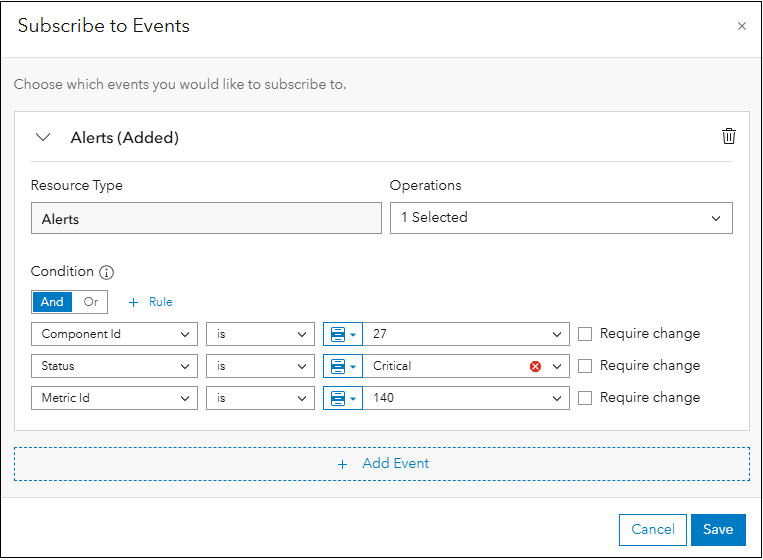The height and width of the screenshot is (560, 763).
Task: Open value type icon for Status row
Action: (x=342, y=366)
